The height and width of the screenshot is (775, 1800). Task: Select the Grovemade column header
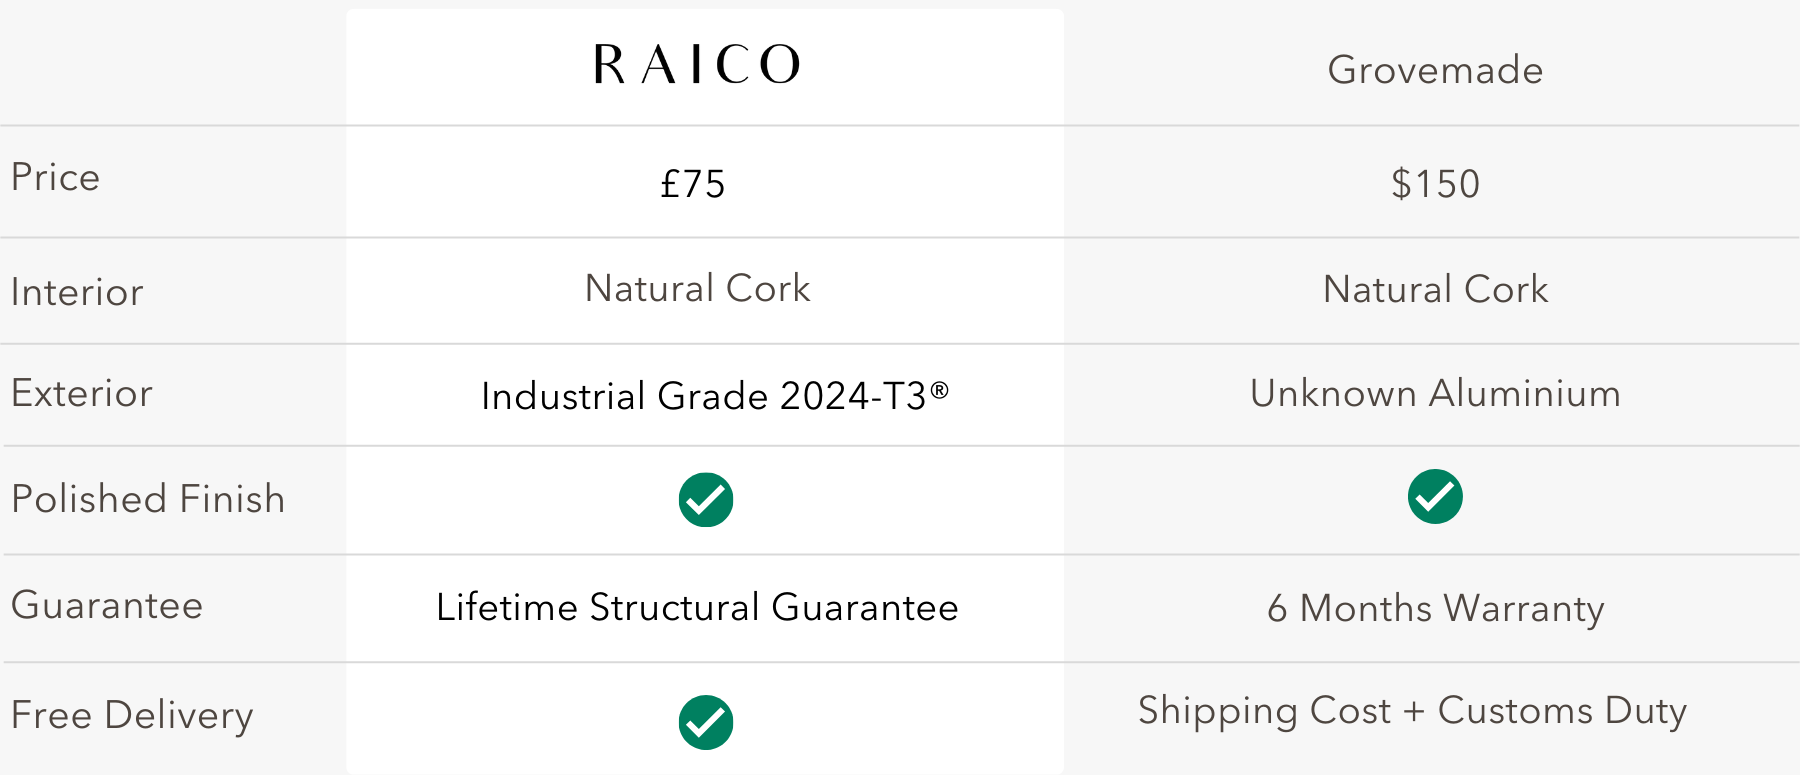pos(1435,70)
